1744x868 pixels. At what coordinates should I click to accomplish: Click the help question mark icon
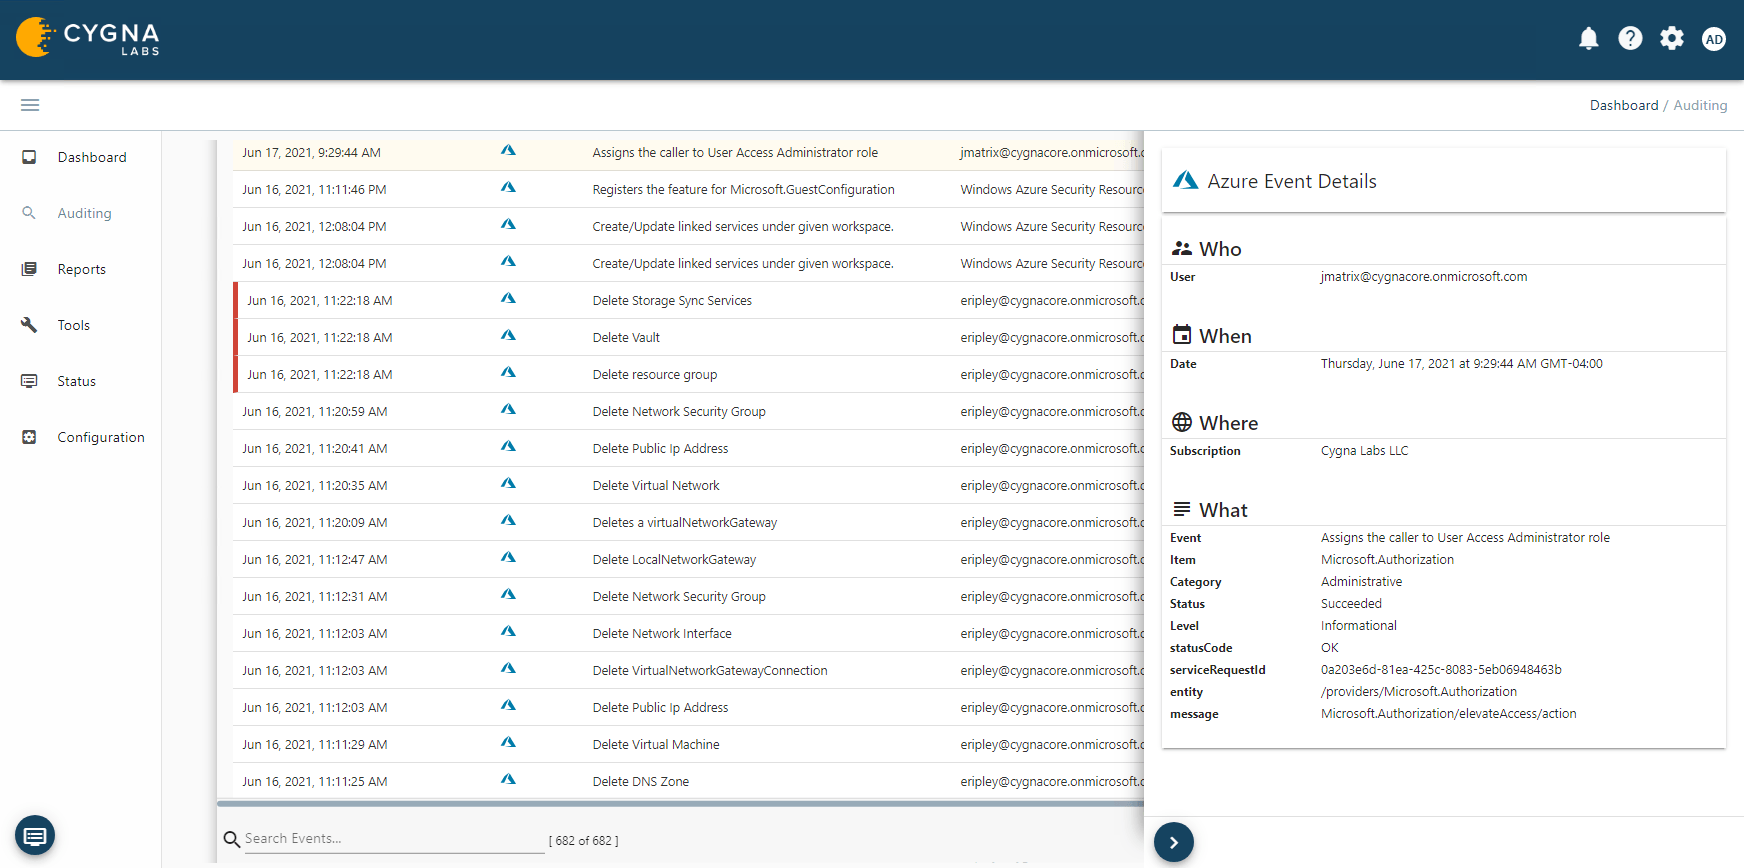1630,39
